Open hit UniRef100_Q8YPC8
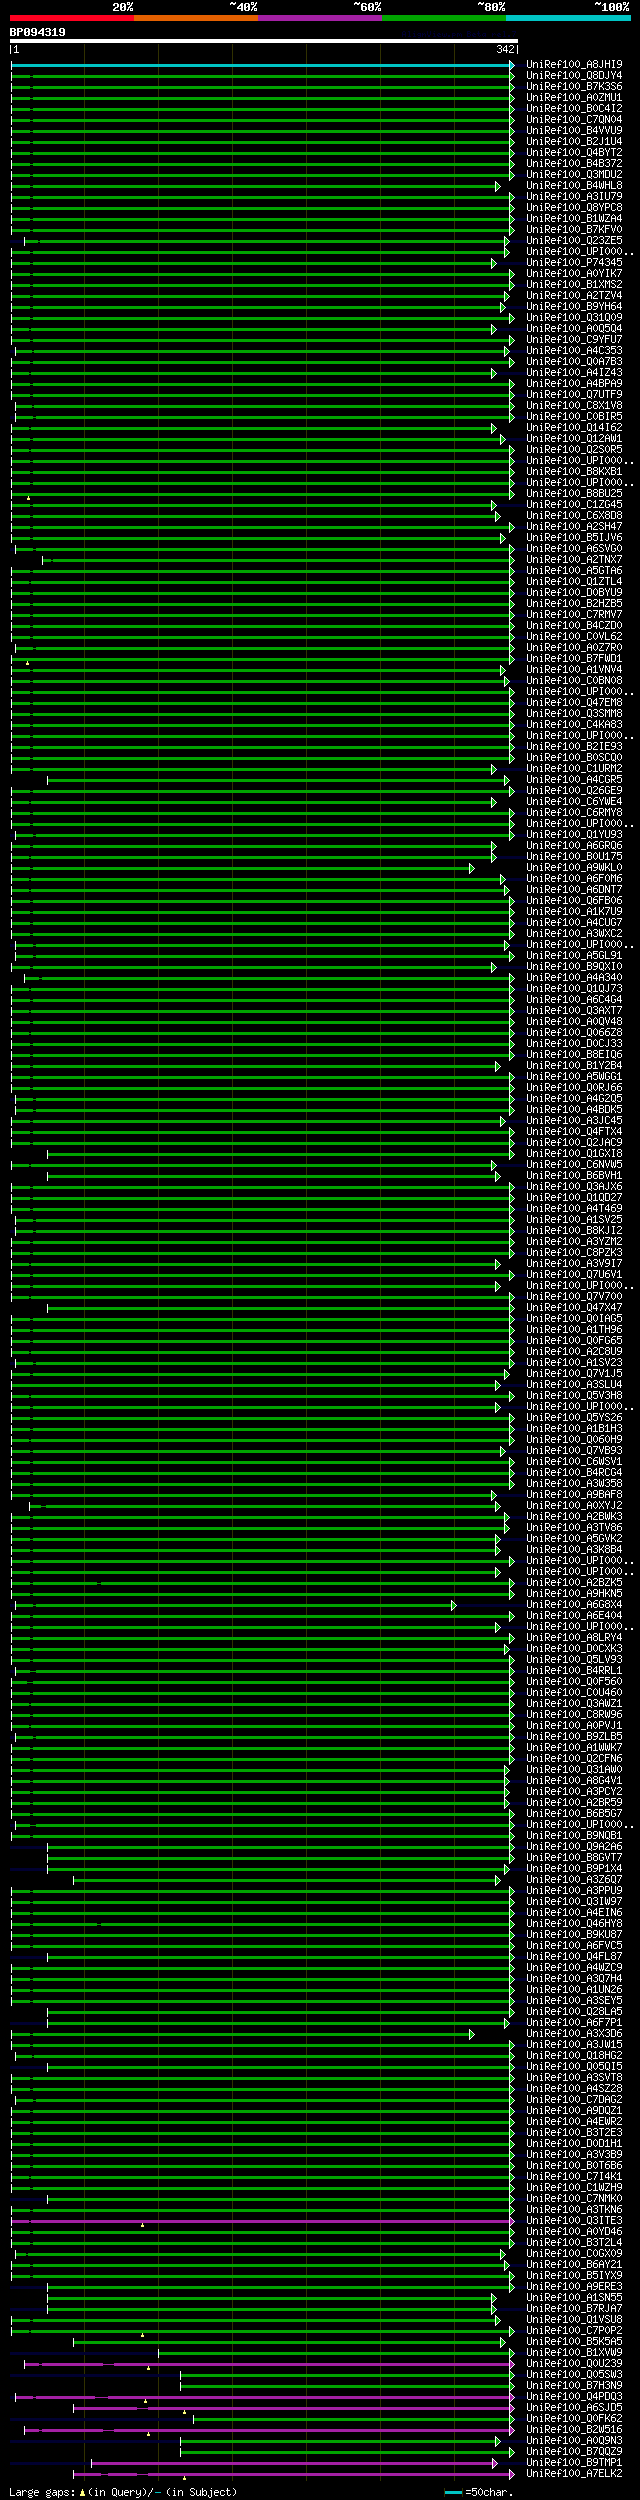Screen dimensions: 640x2500 574,208
